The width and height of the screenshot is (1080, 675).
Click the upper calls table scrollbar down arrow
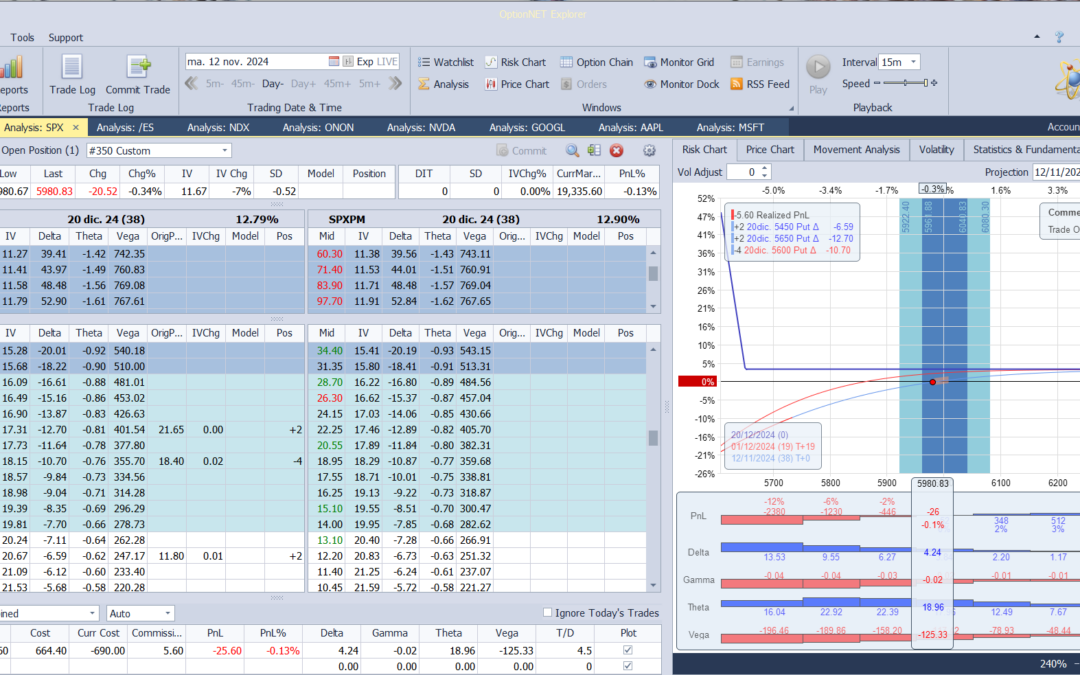[653, 307]
